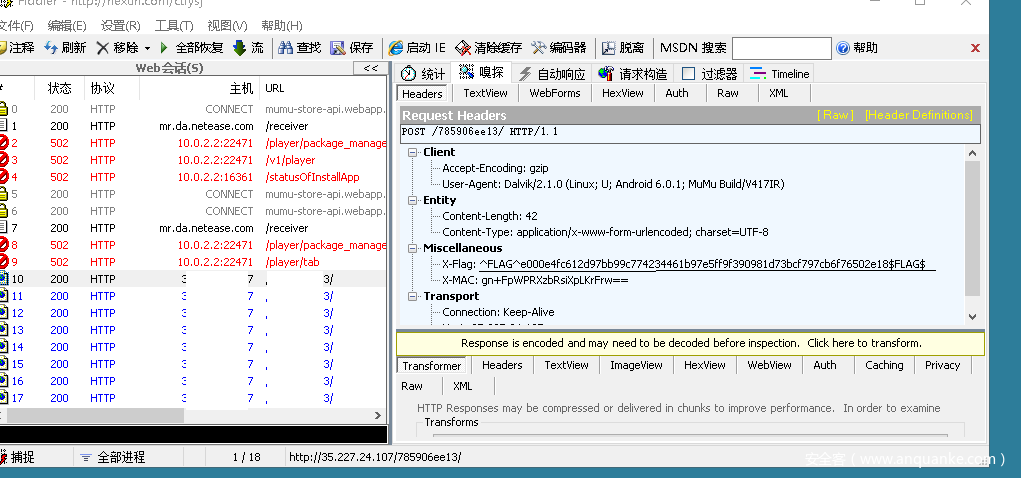Toggle the 流 streaming mode button
1021x478 pixels.
240,48
